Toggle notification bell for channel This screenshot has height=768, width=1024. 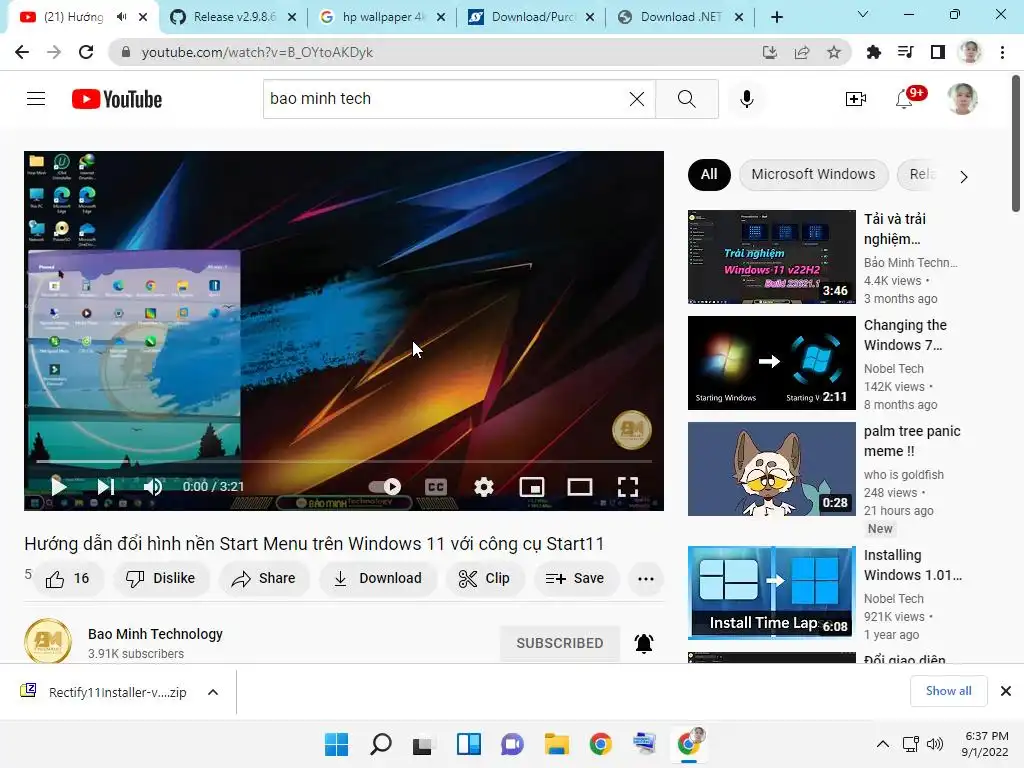pyautogui.click(x=644, y=643)
